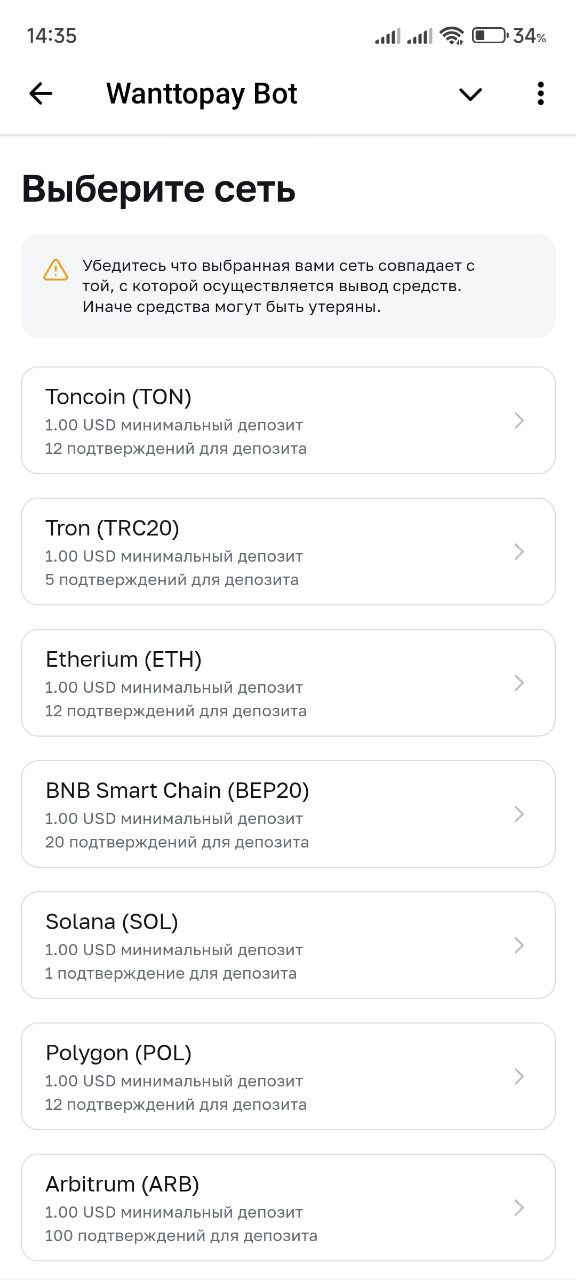The height and width of the screenshot is (1280, 576).
Task: Open the three-dot overflow menu
Action: [540, 94]
